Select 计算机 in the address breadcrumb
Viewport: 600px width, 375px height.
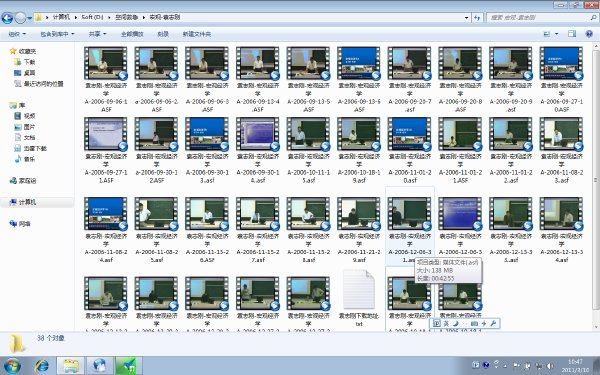(x=61, y=17)
